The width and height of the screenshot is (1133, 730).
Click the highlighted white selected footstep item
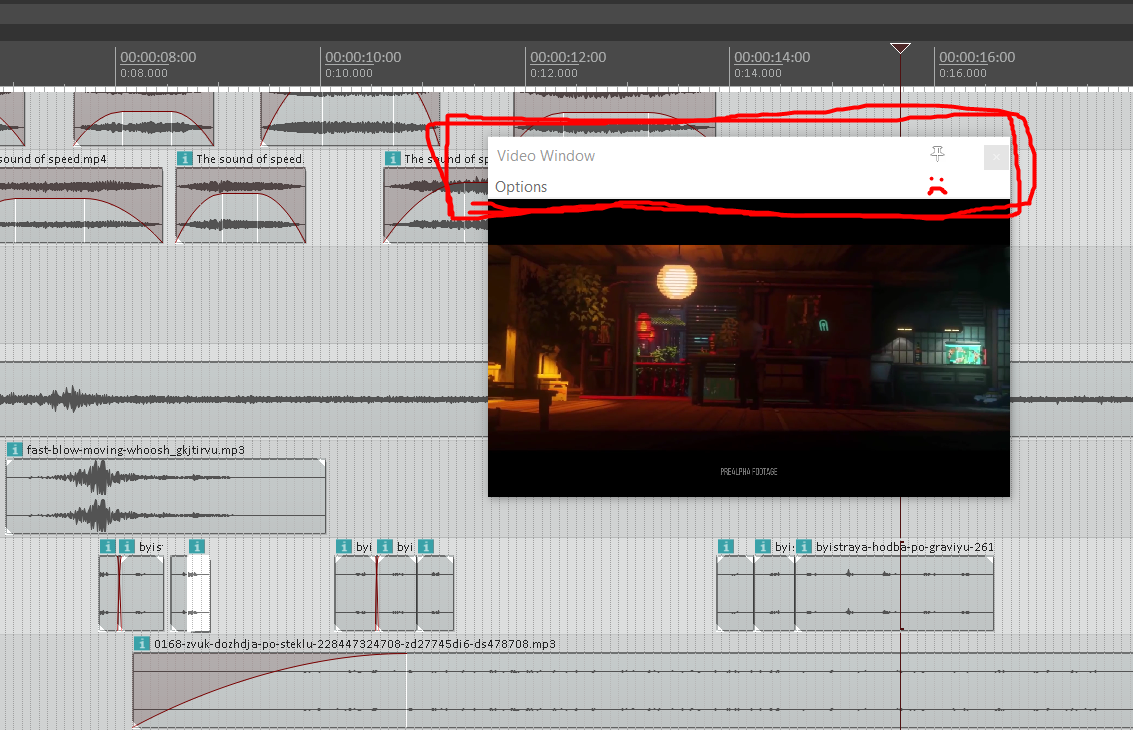[x=198, y=593]
